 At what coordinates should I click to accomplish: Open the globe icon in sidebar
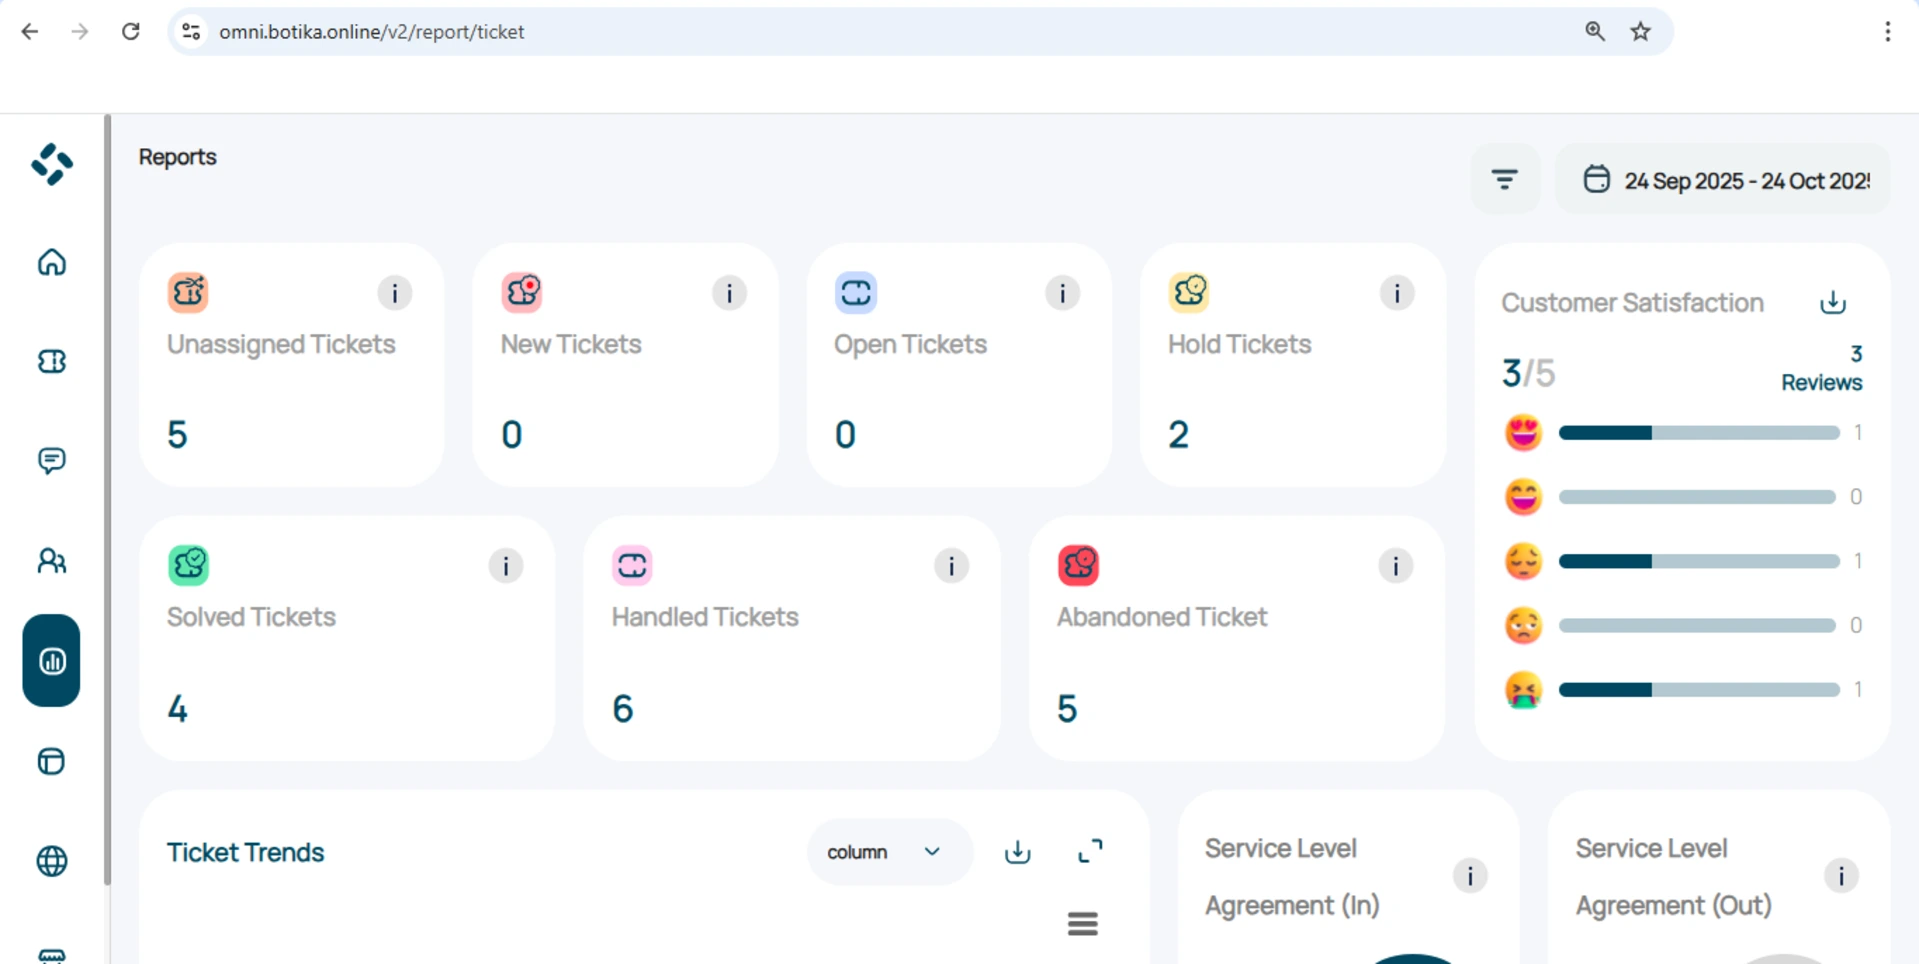tap(52, 861)
